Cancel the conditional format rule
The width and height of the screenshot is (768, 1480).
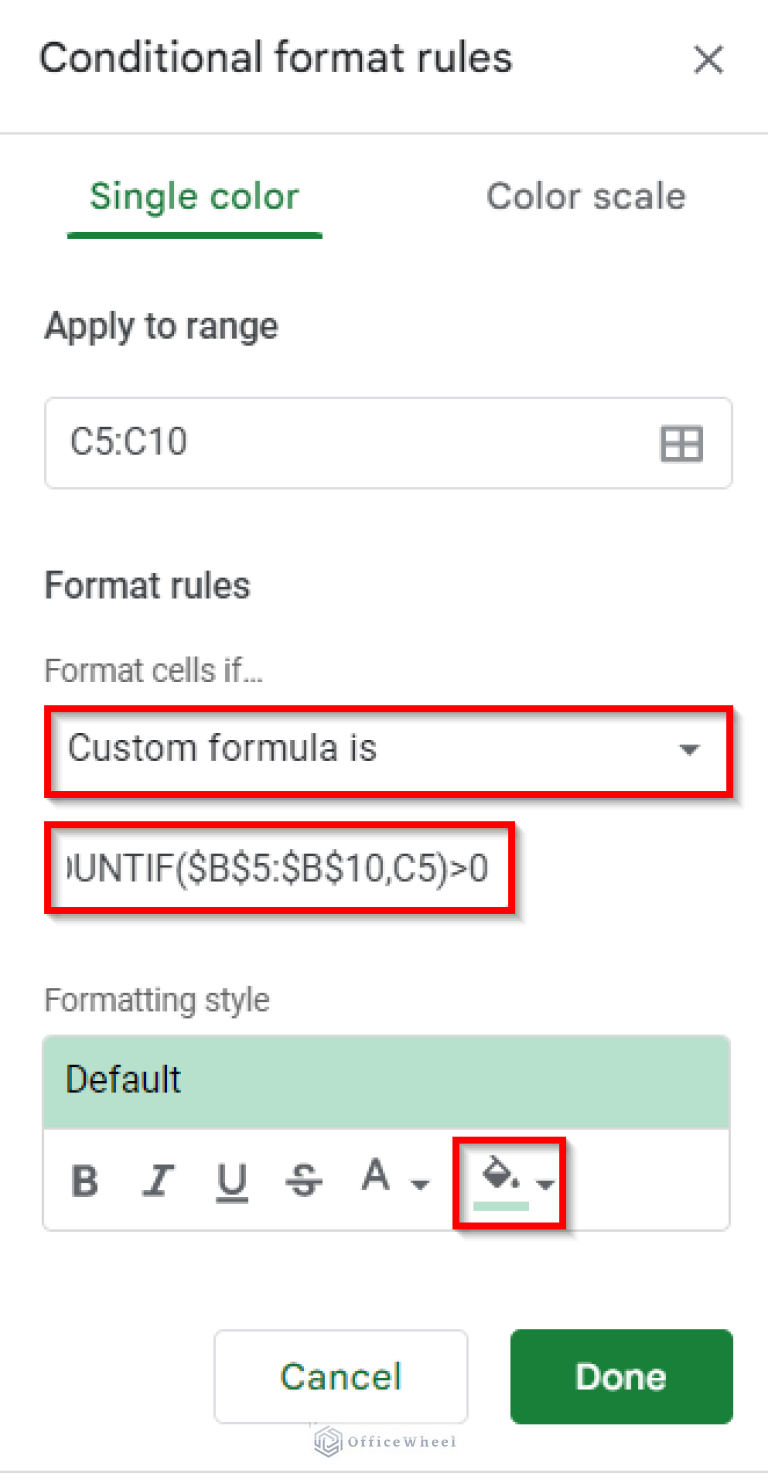click(340, 1376)
